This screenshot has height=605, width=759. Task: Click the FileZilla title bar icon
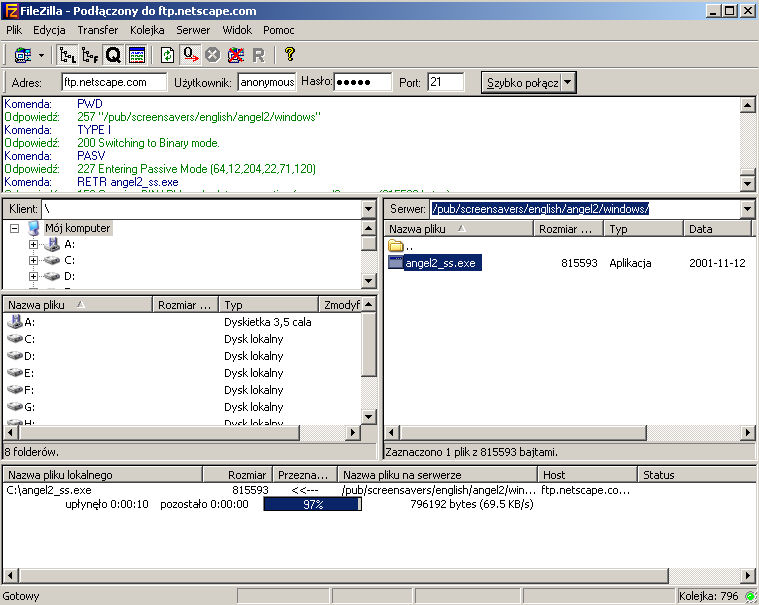click(11, 11)
